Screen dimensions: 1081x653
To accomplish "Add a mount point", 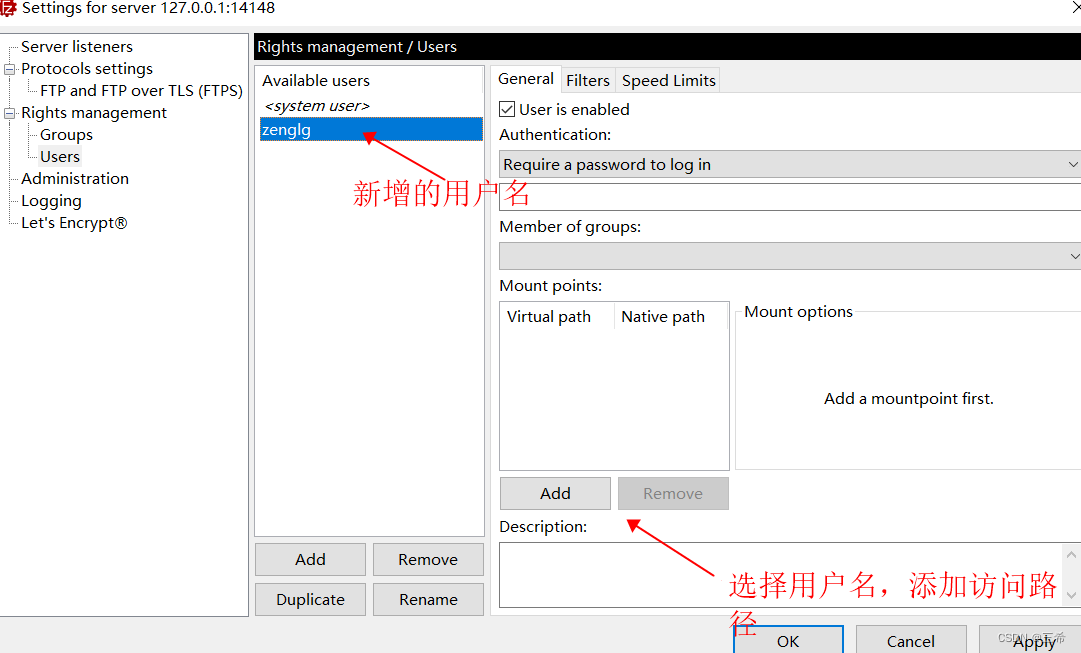I will (x=555, y=493).
